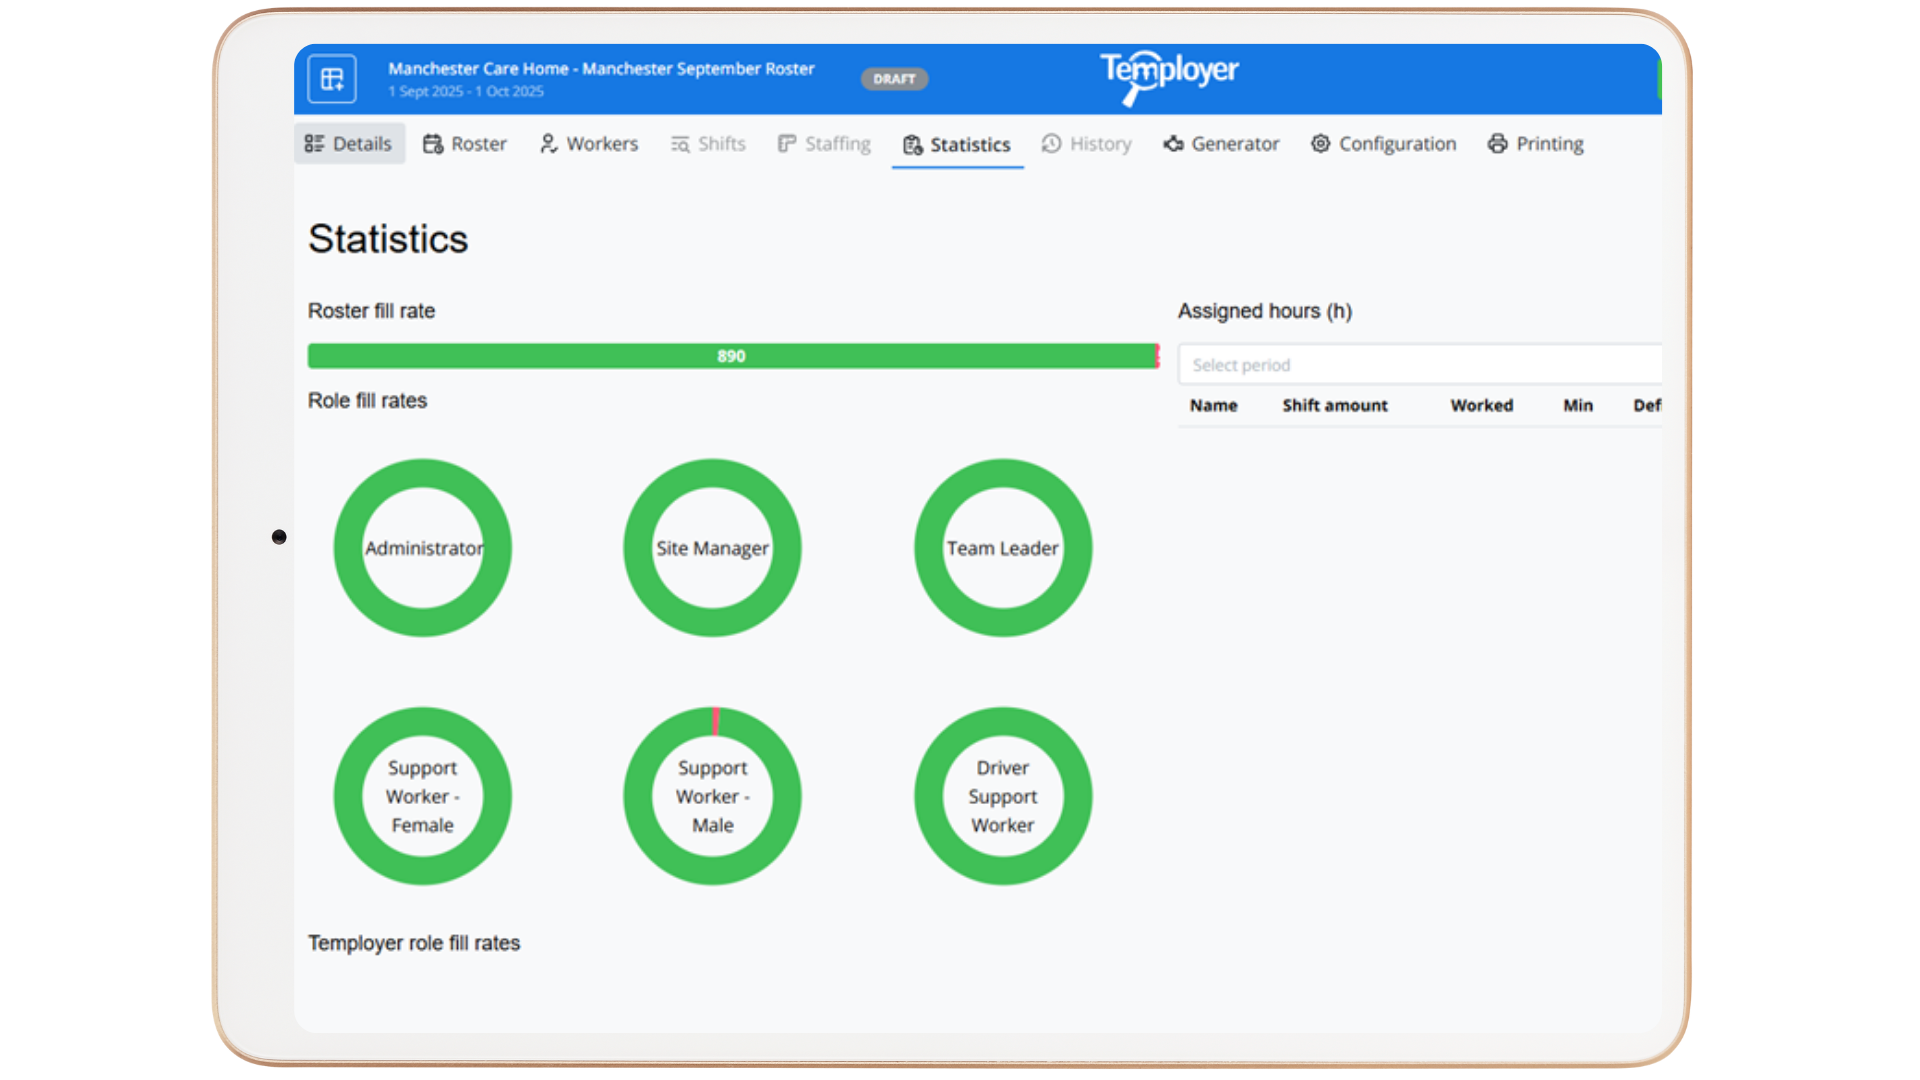Sort by the Shift amount column header
The height and width of the screenshot is (1080, 1920).
tap(1334, 405)
